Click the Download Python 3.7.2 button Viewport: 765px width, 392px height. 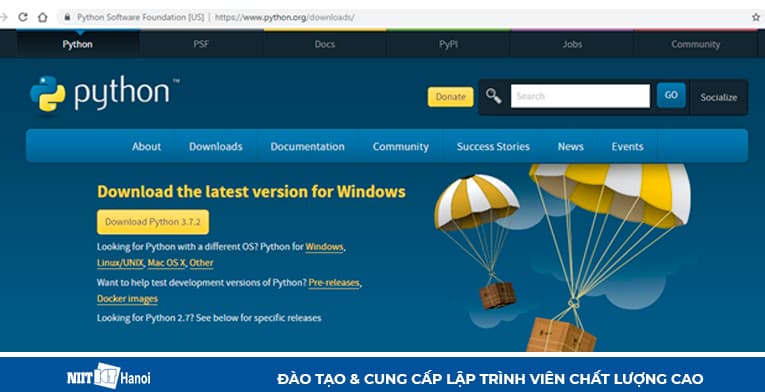(x=153, y=222)
